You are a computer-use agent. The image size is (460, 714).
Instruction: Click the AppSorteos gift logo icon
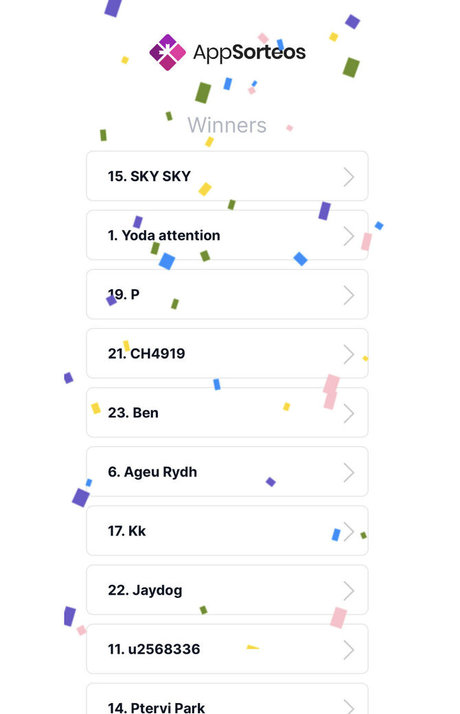[168, 52]
